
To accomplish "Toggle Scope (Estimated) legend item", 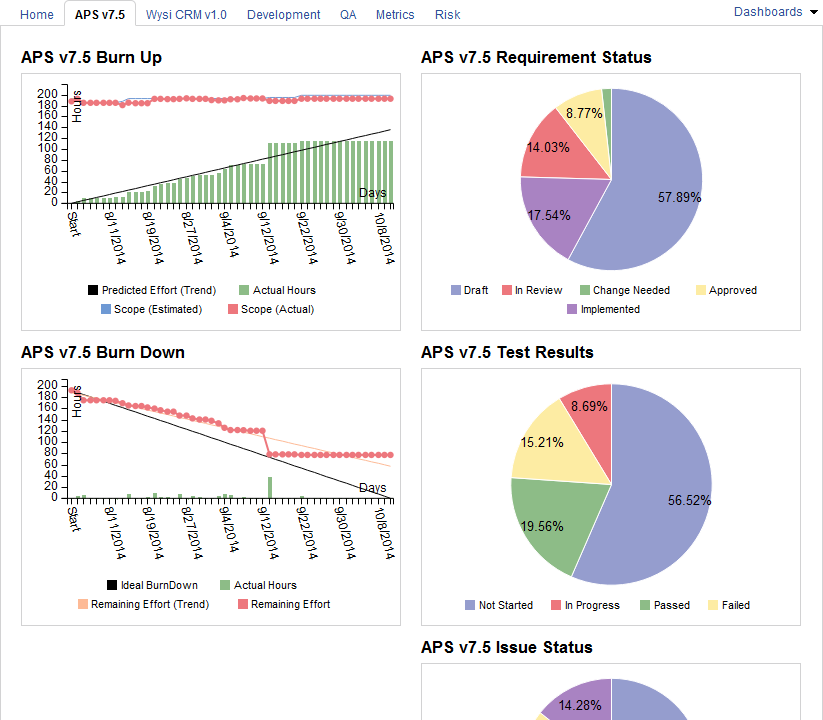I will [106, 310].
